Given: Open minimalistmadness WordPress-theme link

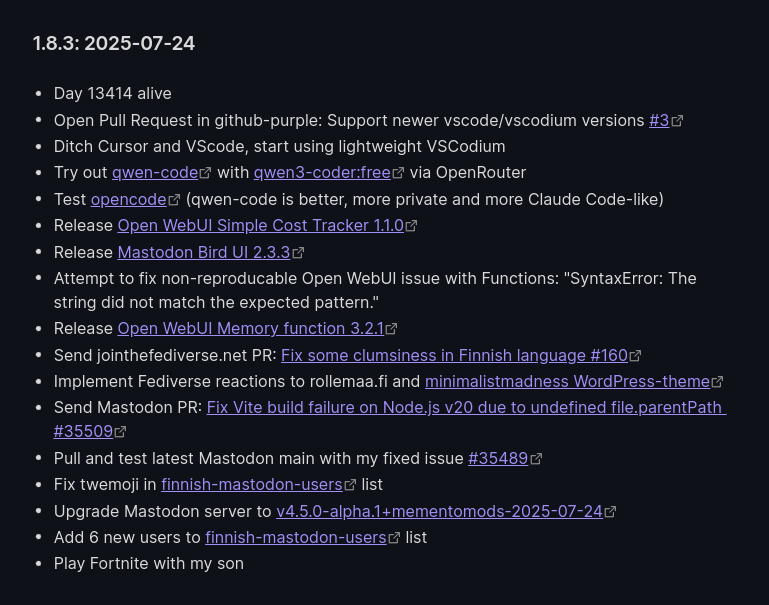Looking at the screenshot, I should 567,381.
